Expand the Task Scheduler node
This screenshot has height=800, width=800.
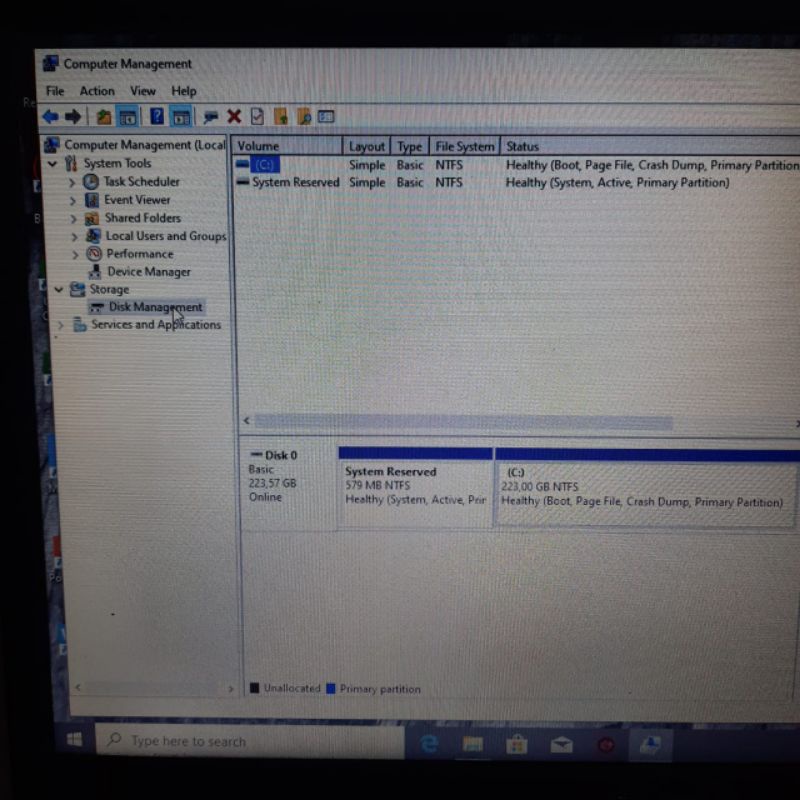point(72,182)
